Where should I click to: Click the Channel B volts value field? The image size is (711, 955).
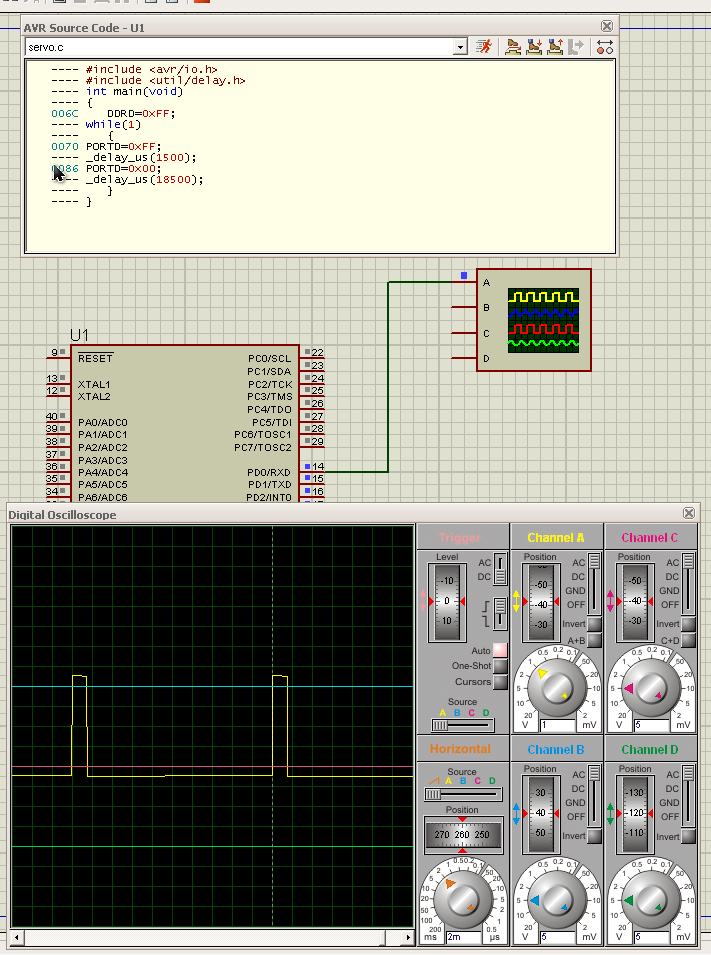pyautogui.click(x=557, y=937)
